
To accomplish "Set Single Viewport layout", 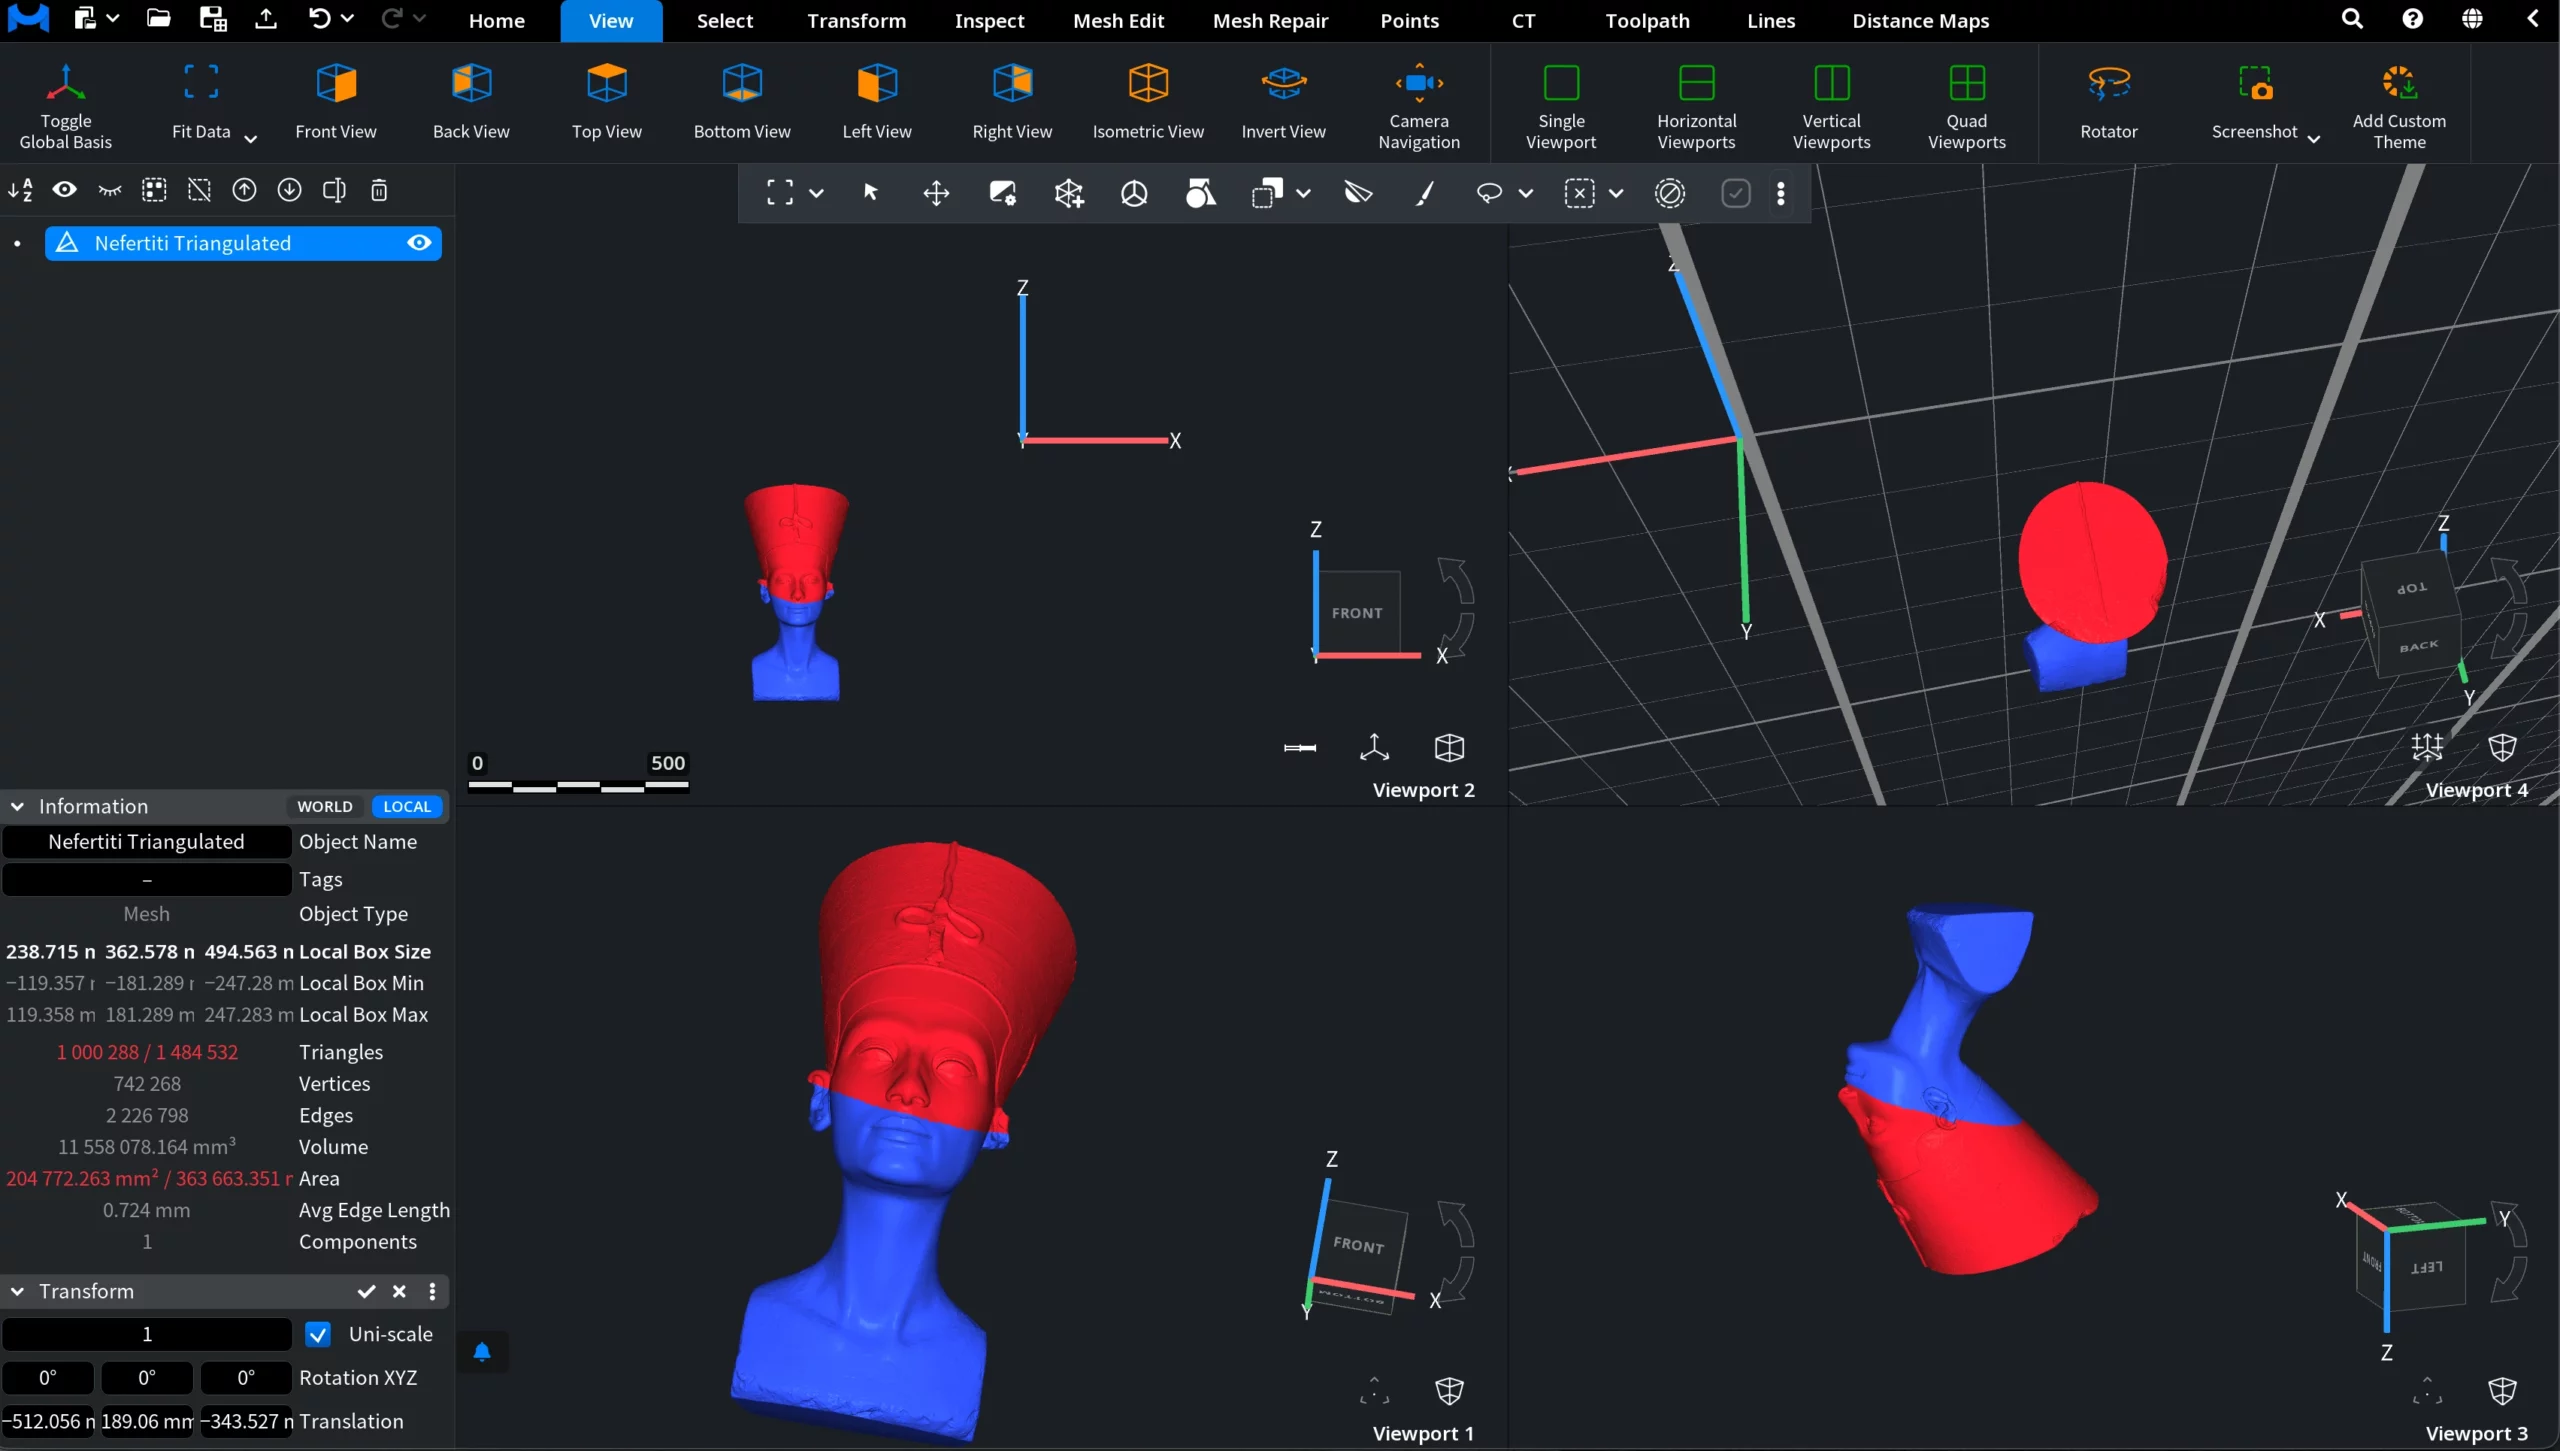I will [1561, 104].
